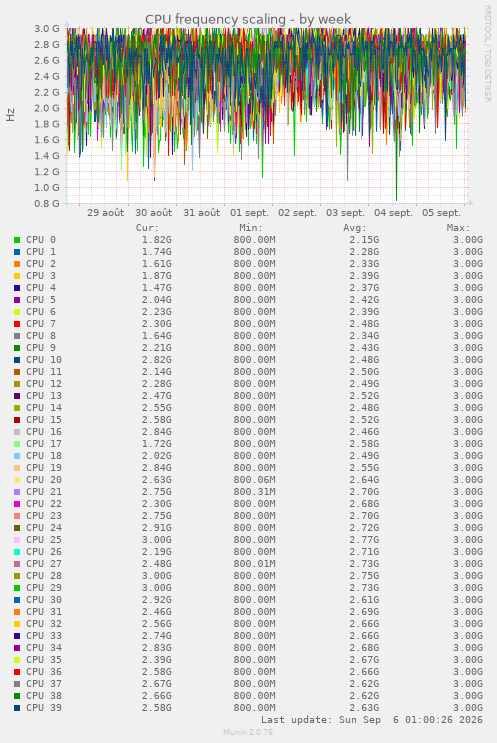Pick the red CPU 7 legend swatch
This screenshot has width=497, height=743.
[17, 324]
